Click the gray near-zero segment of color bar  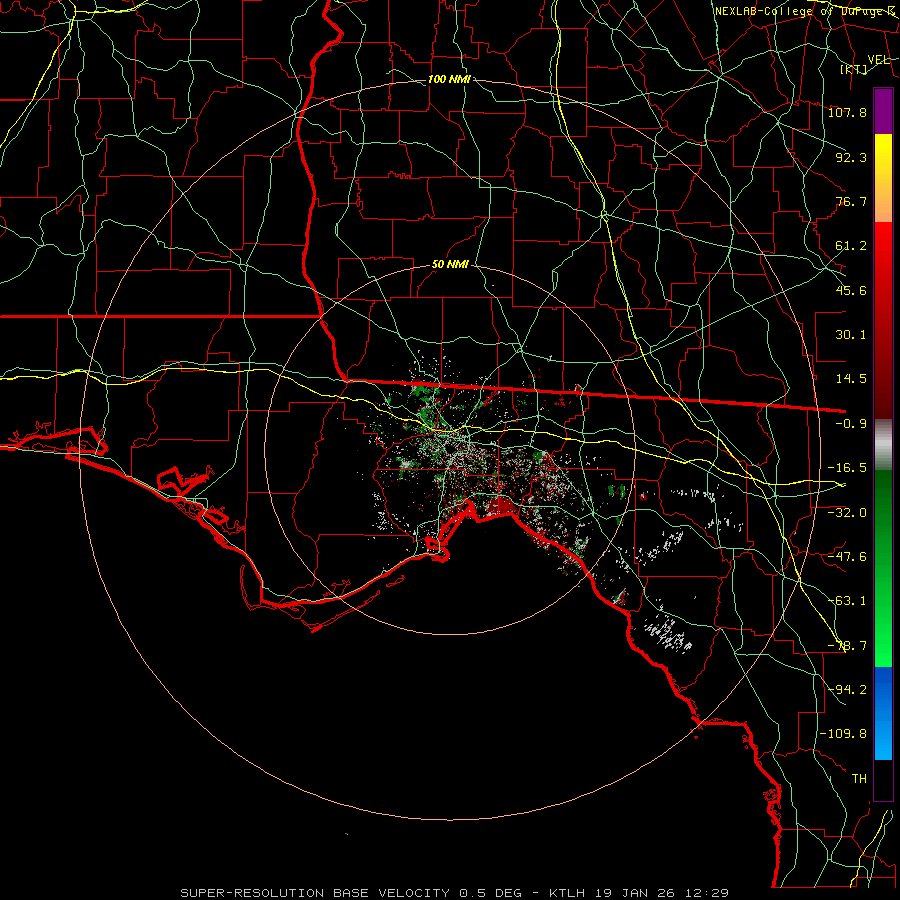pyautogui.click(x=883, y=445)
